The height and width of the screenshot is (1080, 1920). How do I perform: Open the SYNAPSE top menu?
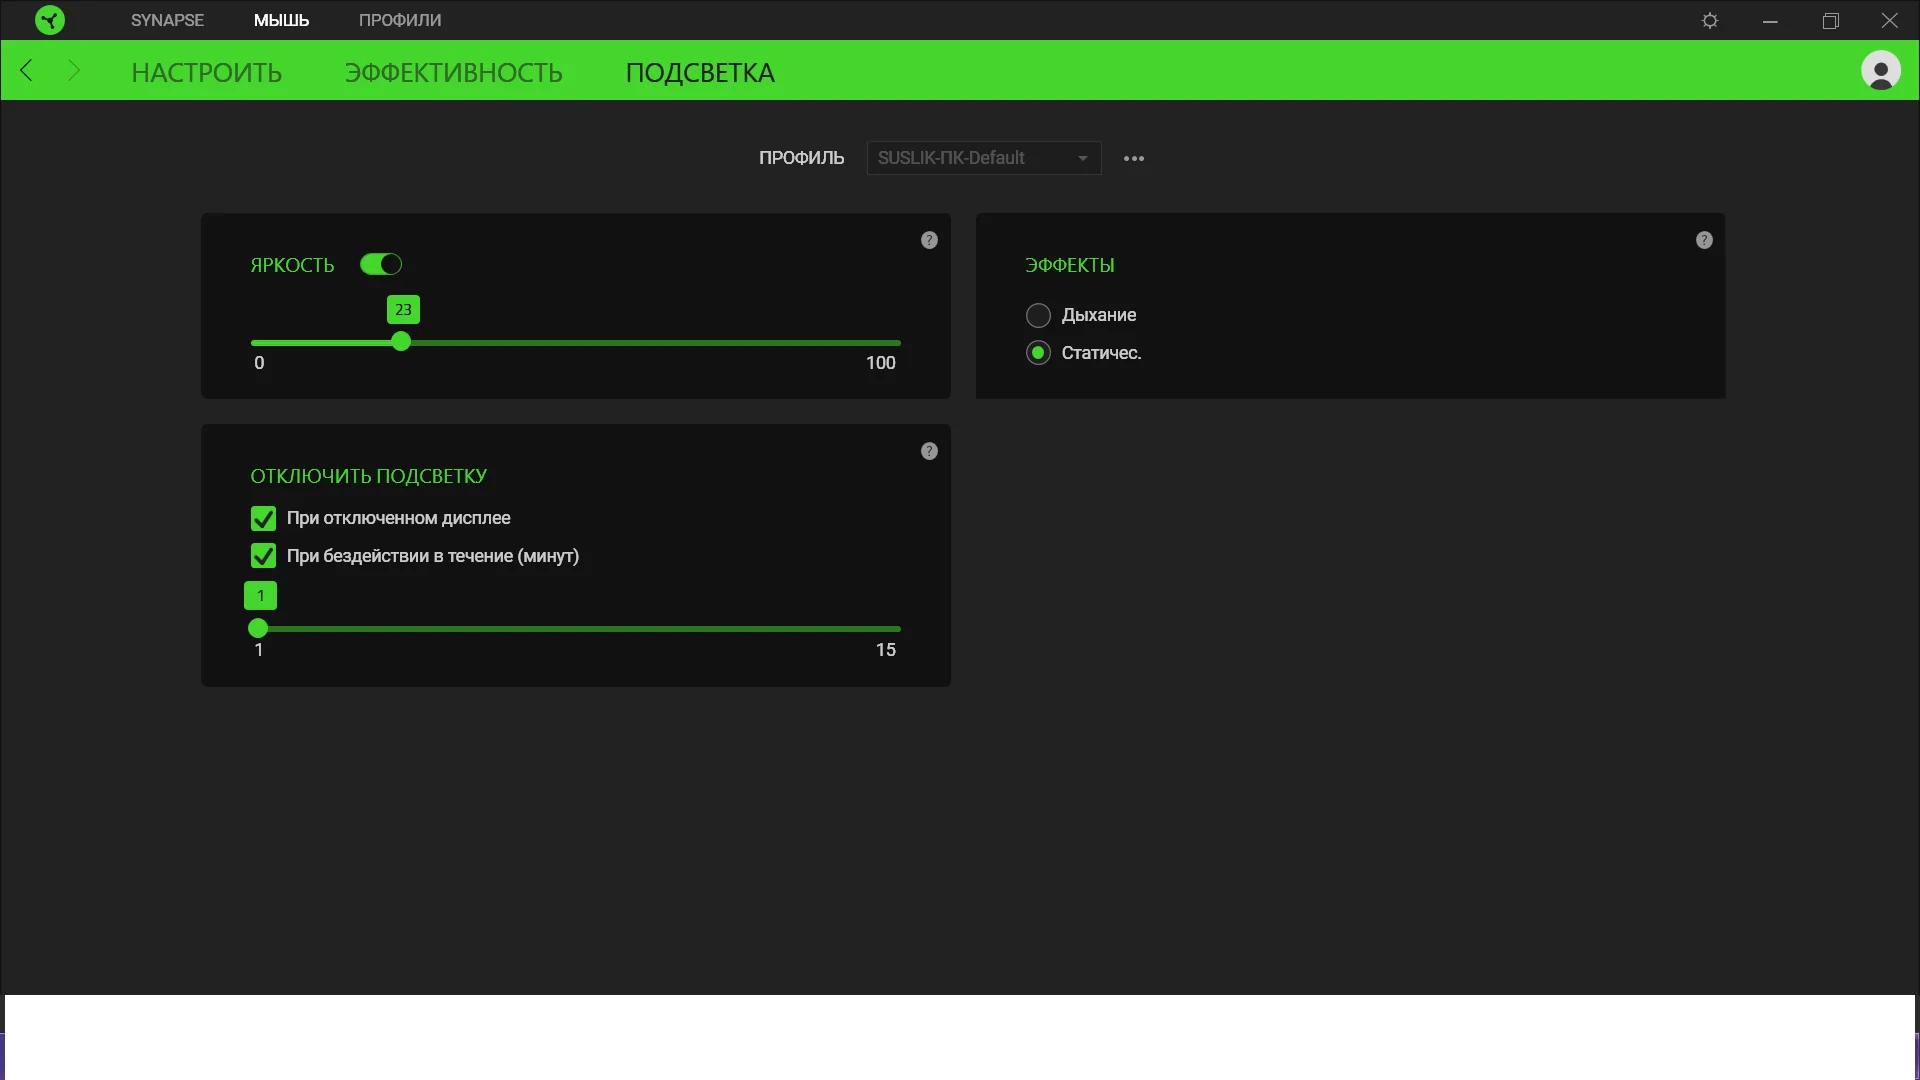click(167, 20)
